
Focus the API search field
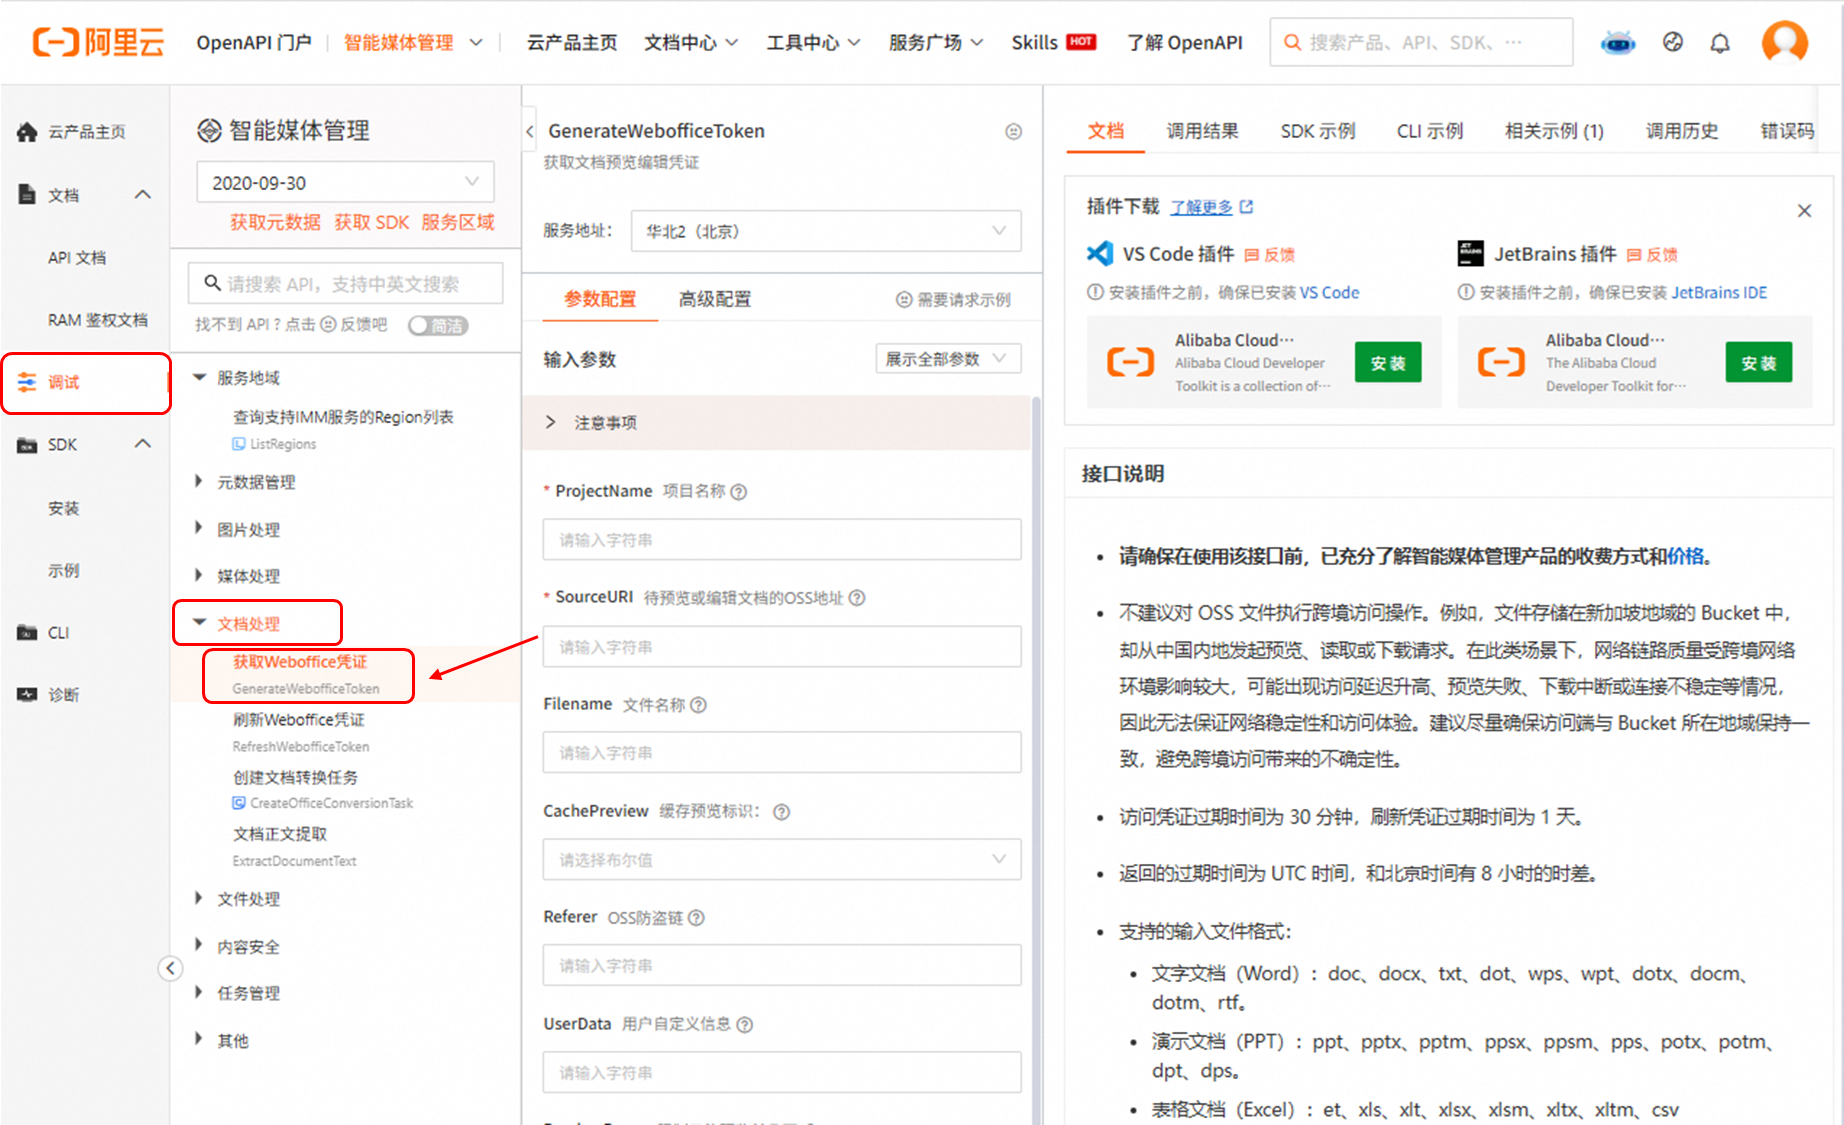pos(345,284)
